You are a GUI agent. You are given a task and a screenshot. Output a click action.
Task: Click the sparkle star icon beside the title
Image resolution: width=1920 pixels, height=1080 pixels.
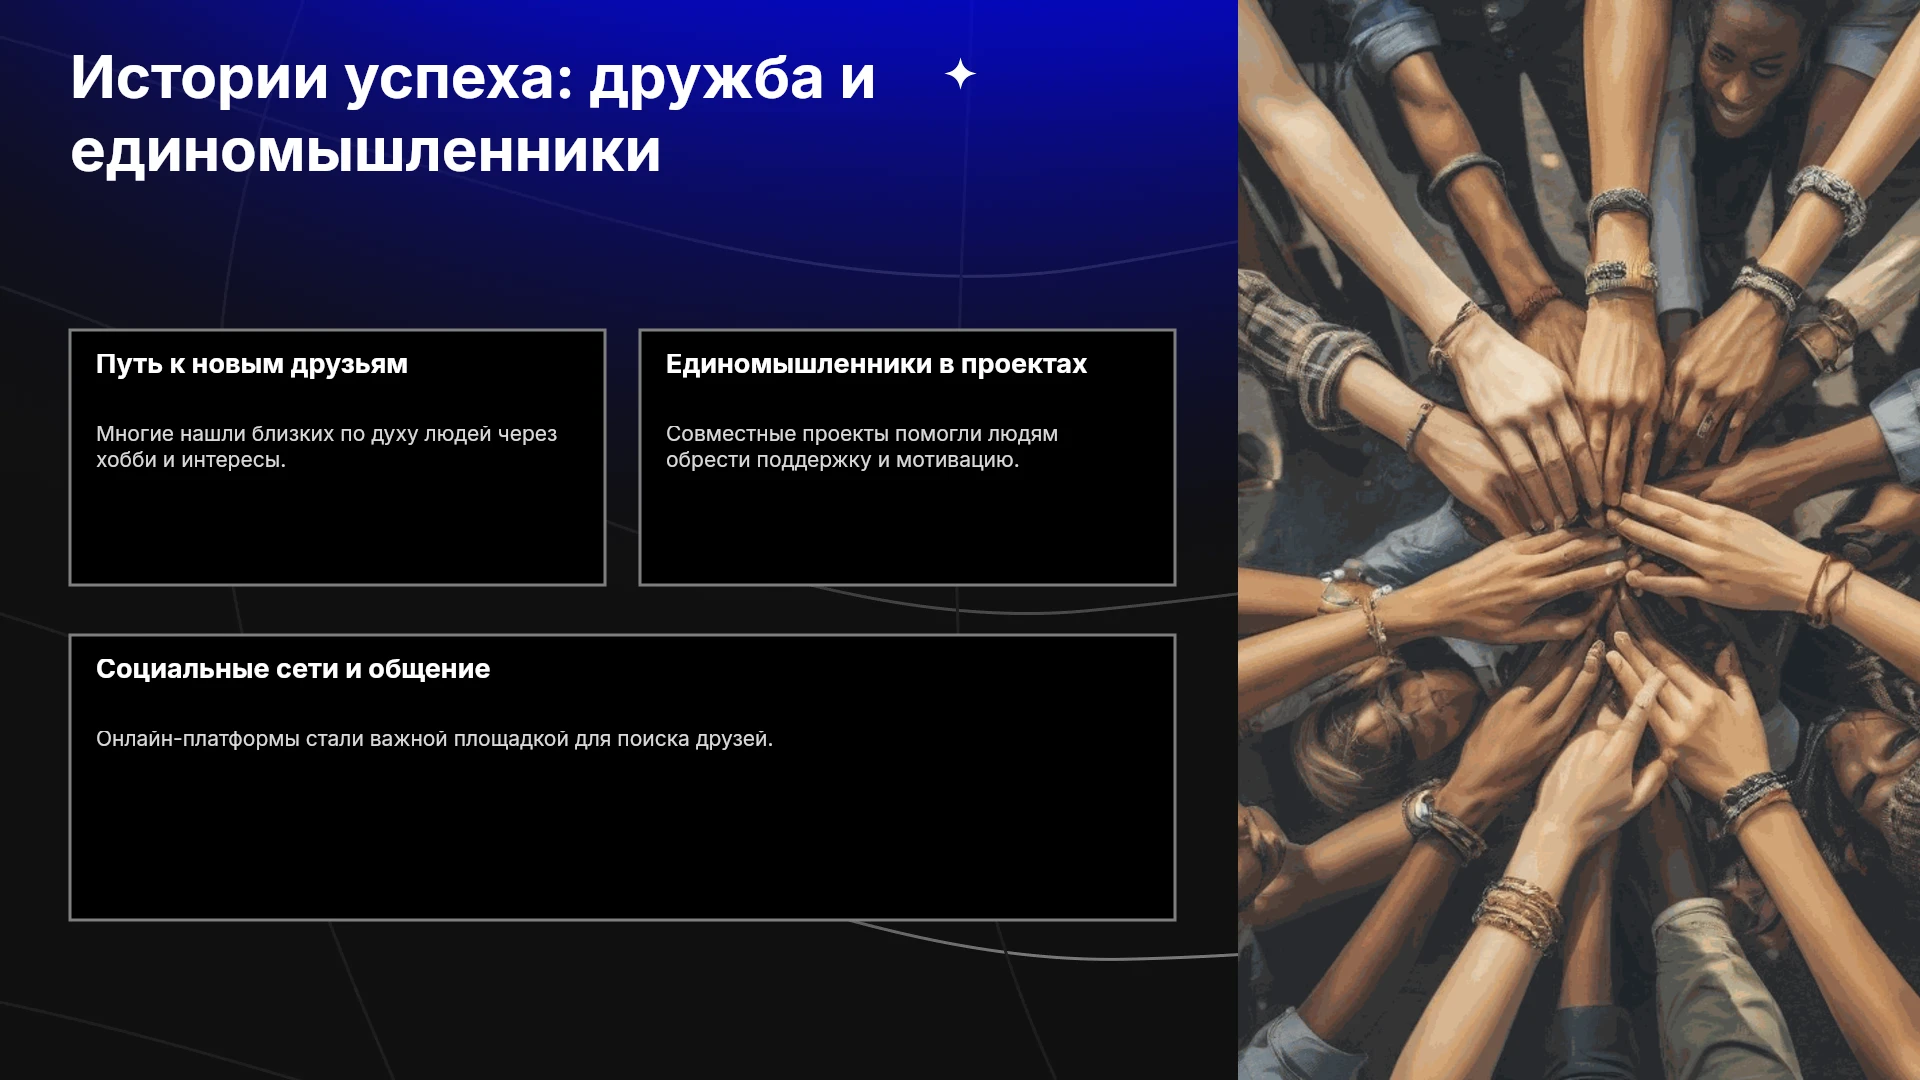click(960, 74)
